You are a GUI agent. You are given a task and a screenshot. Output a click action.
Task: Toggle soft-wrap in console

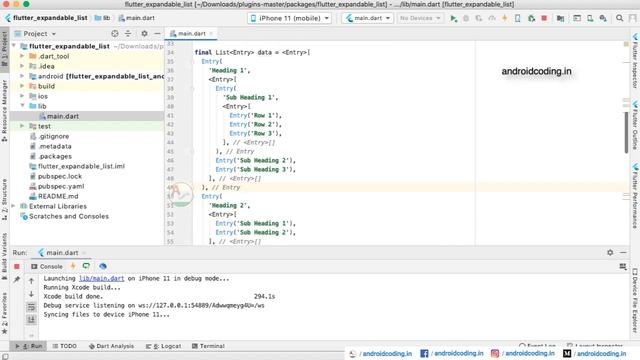click(x=31, y=307)
